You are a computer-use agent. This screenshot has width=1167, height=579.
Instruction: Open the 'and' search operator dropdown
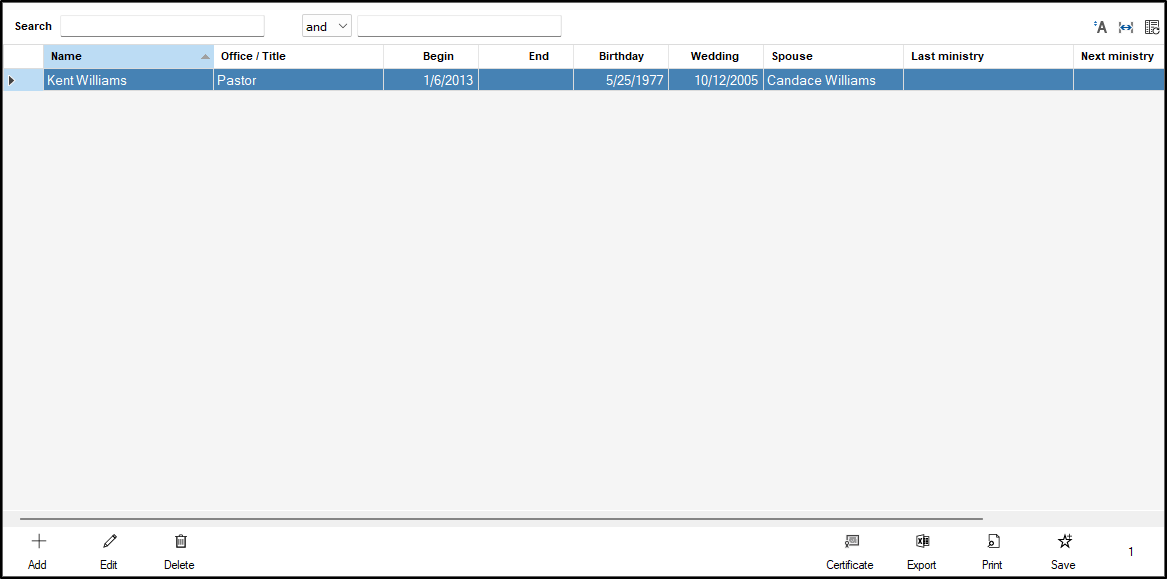pyautogui.click(x=327, y=26)
